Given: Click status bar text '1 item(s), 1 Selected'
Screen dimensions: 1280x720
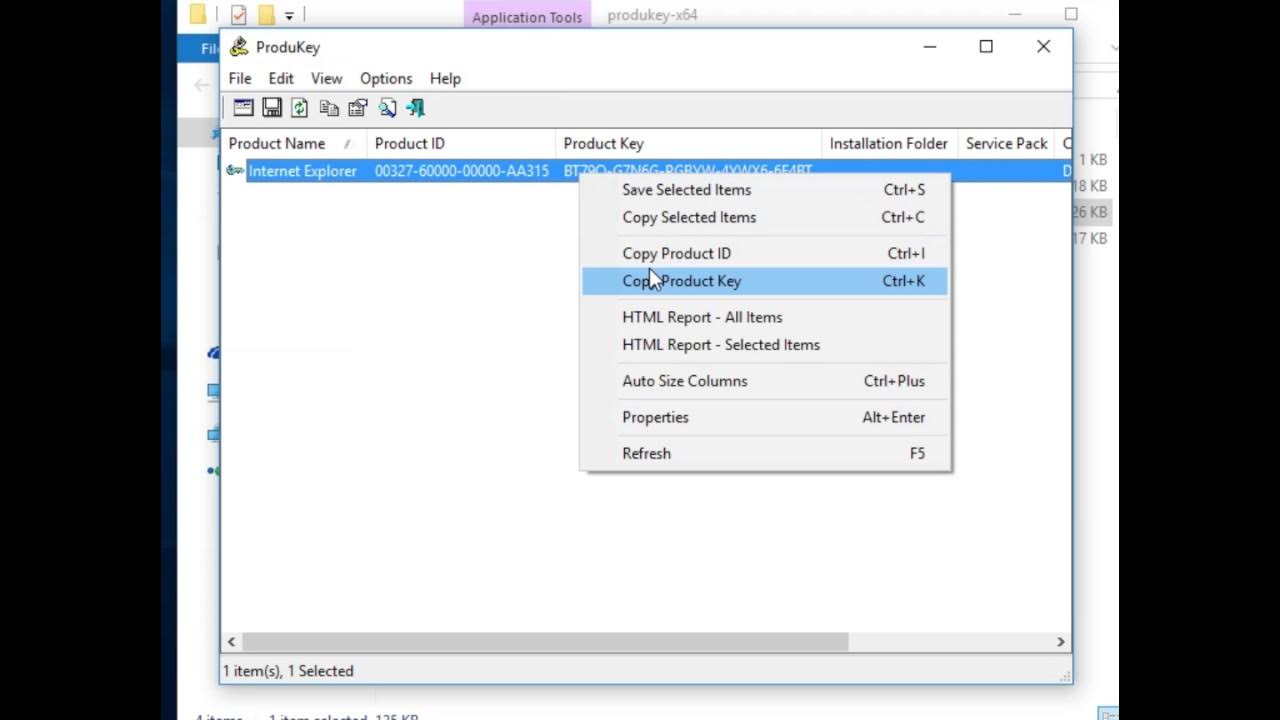Looking at the screenshot, I should tap(288, 671).
